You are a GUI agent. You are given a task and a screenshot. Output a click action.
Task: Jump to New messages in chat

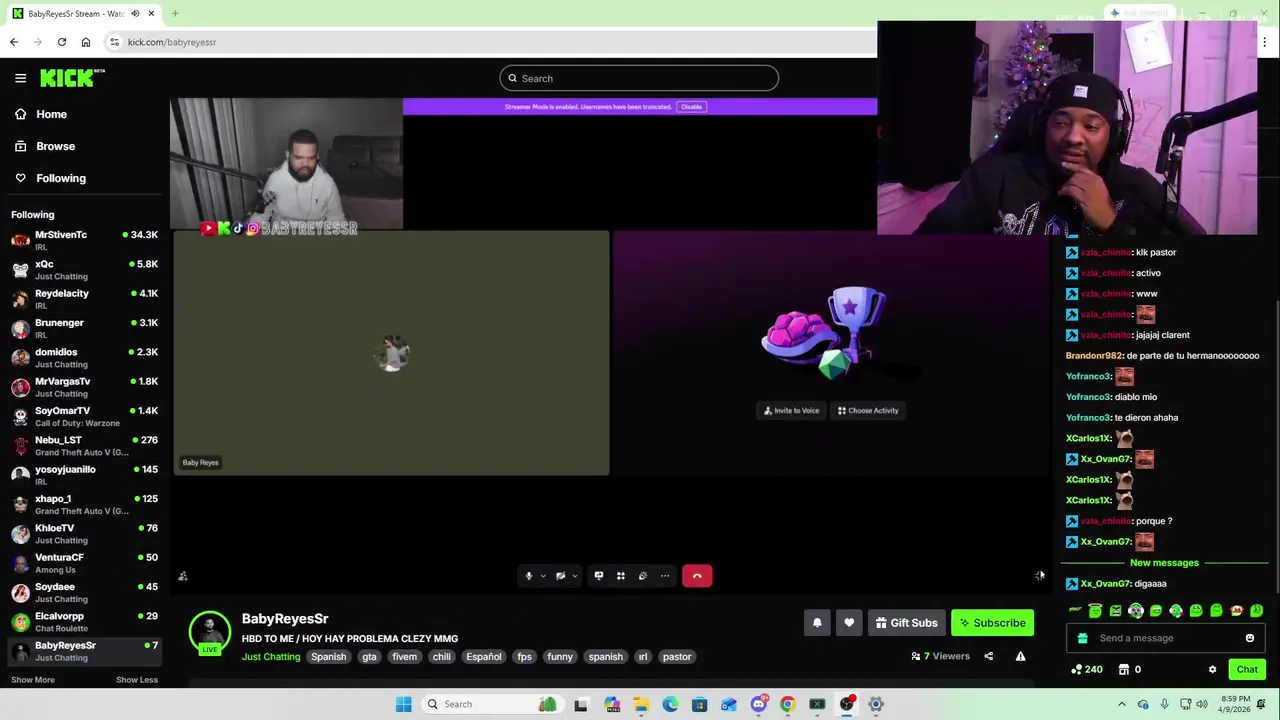(x=1164, y=563)
